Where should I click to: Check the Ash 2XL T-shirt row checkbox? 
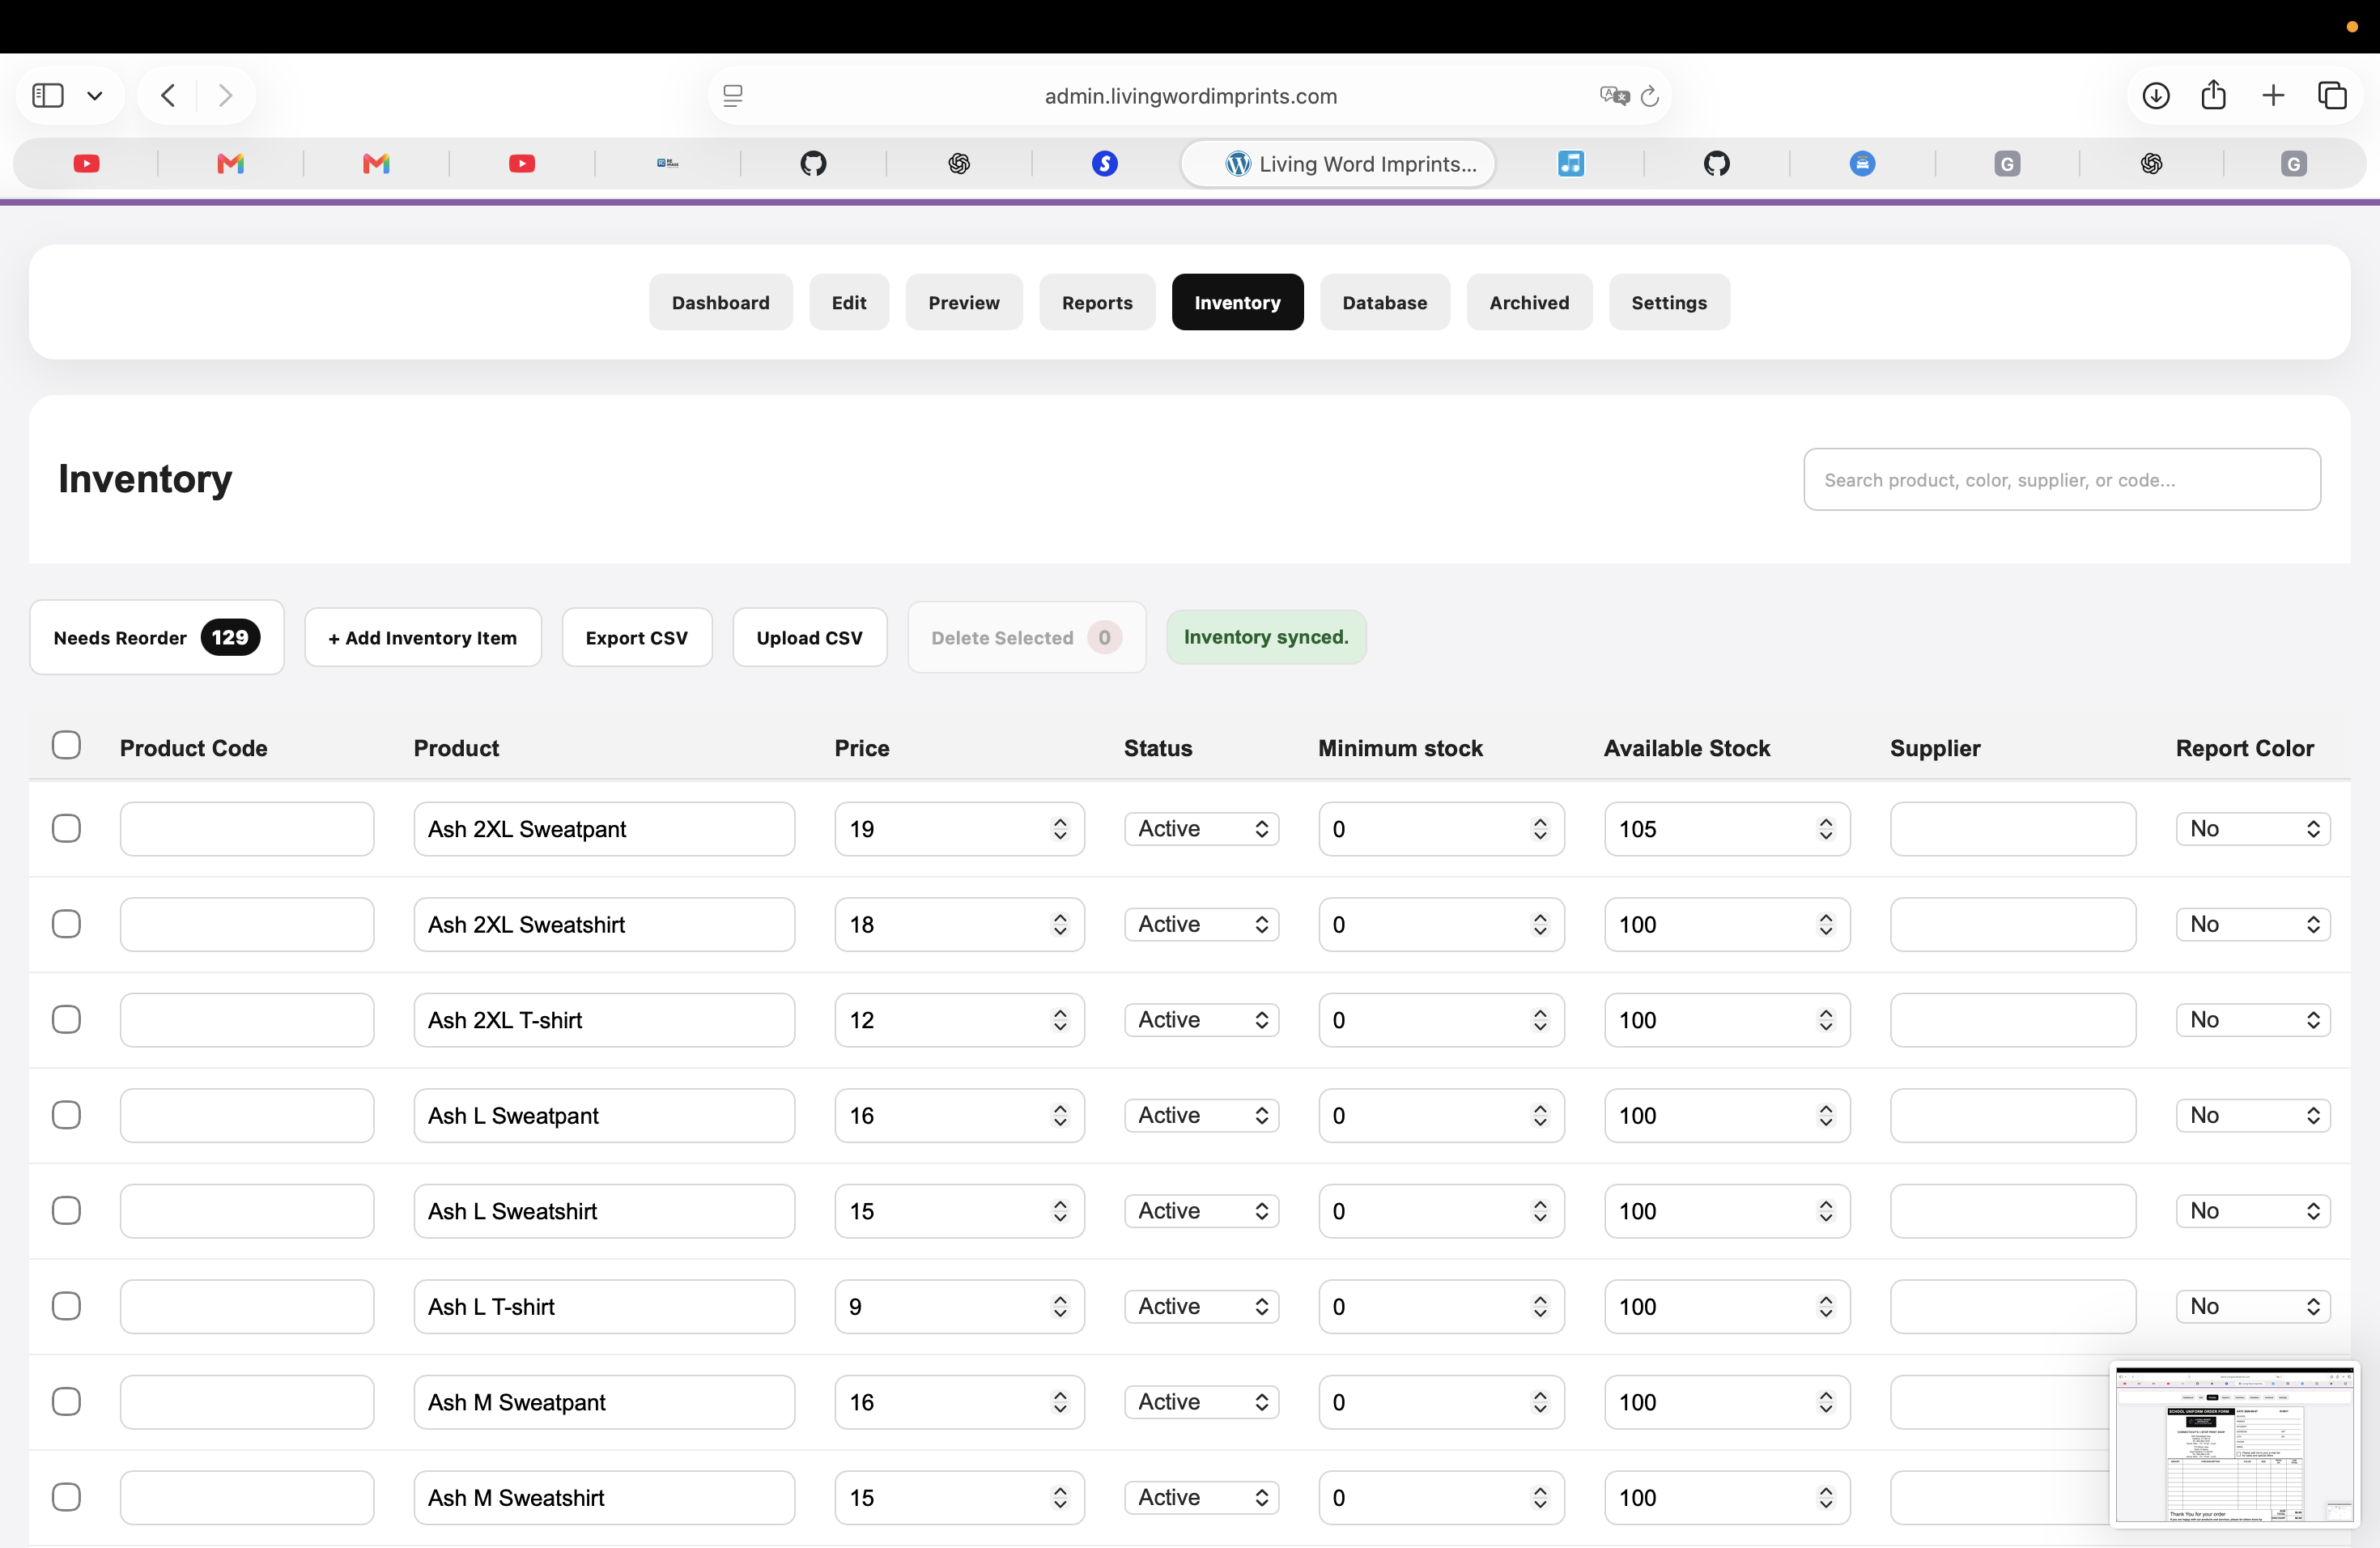[66, 1019]
